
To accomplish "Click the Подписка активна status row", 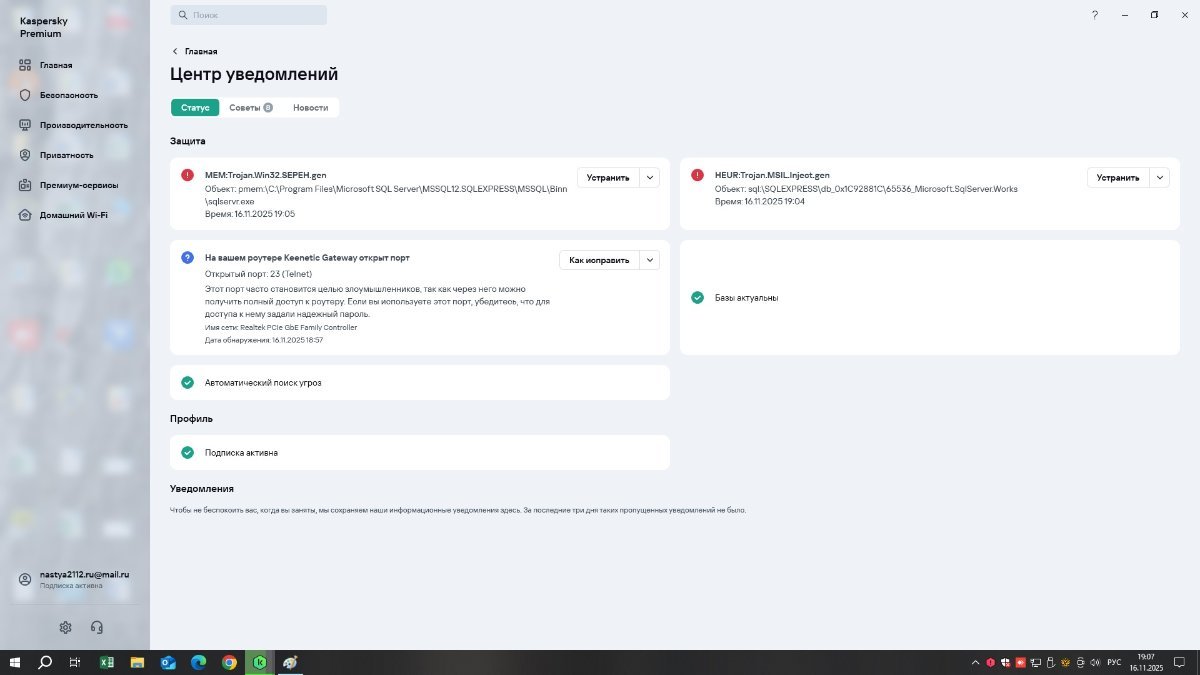I will (x=420, y=452).
